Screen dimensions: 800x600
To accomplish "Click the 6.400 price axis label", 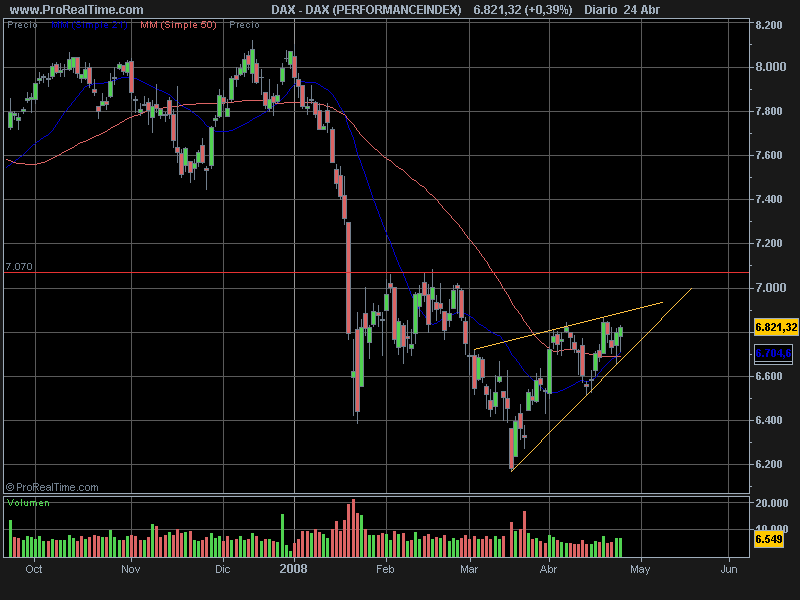I will (769, 420).
